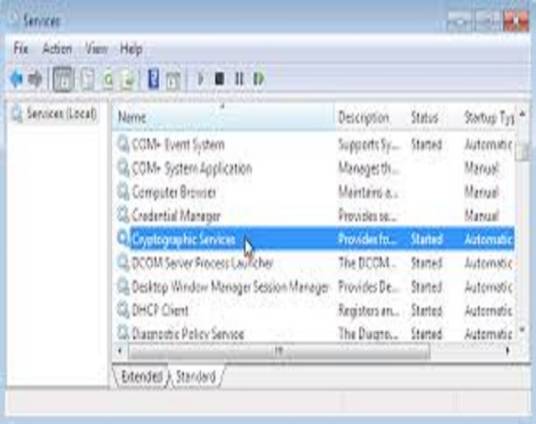Click the Forward arrow in toolbar
Image resolution: width=536 pixels, height=424 pixels.
click(x=35, y=79)
